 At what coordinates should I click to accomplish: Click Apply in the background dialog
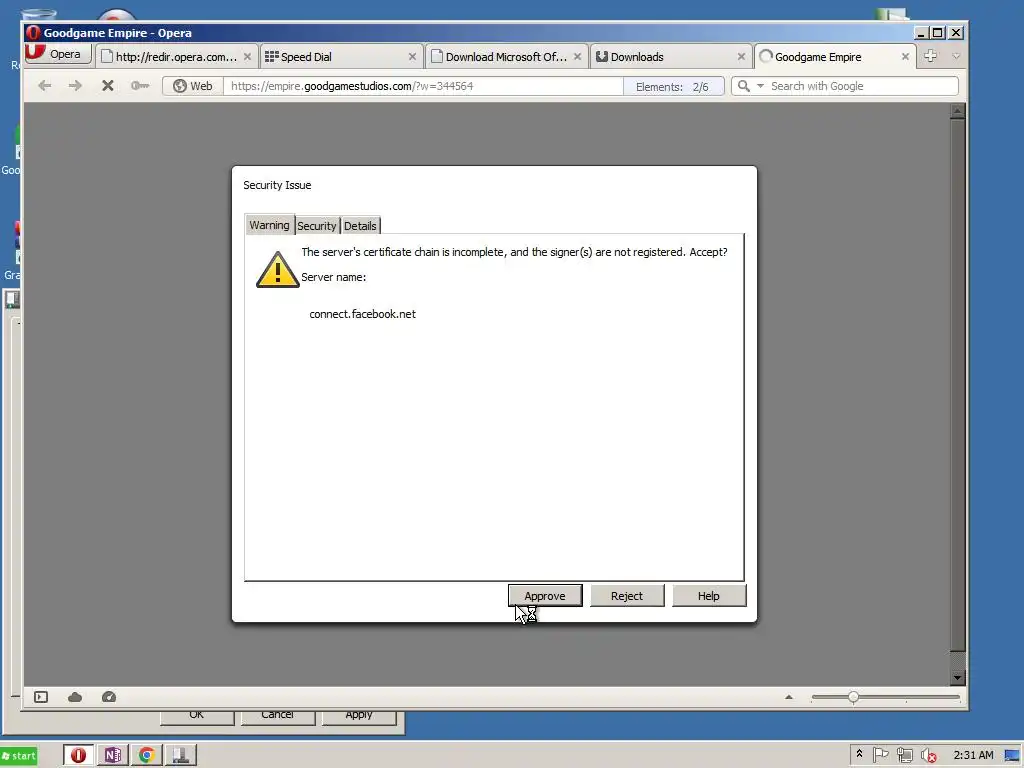[x=359, y=716]
